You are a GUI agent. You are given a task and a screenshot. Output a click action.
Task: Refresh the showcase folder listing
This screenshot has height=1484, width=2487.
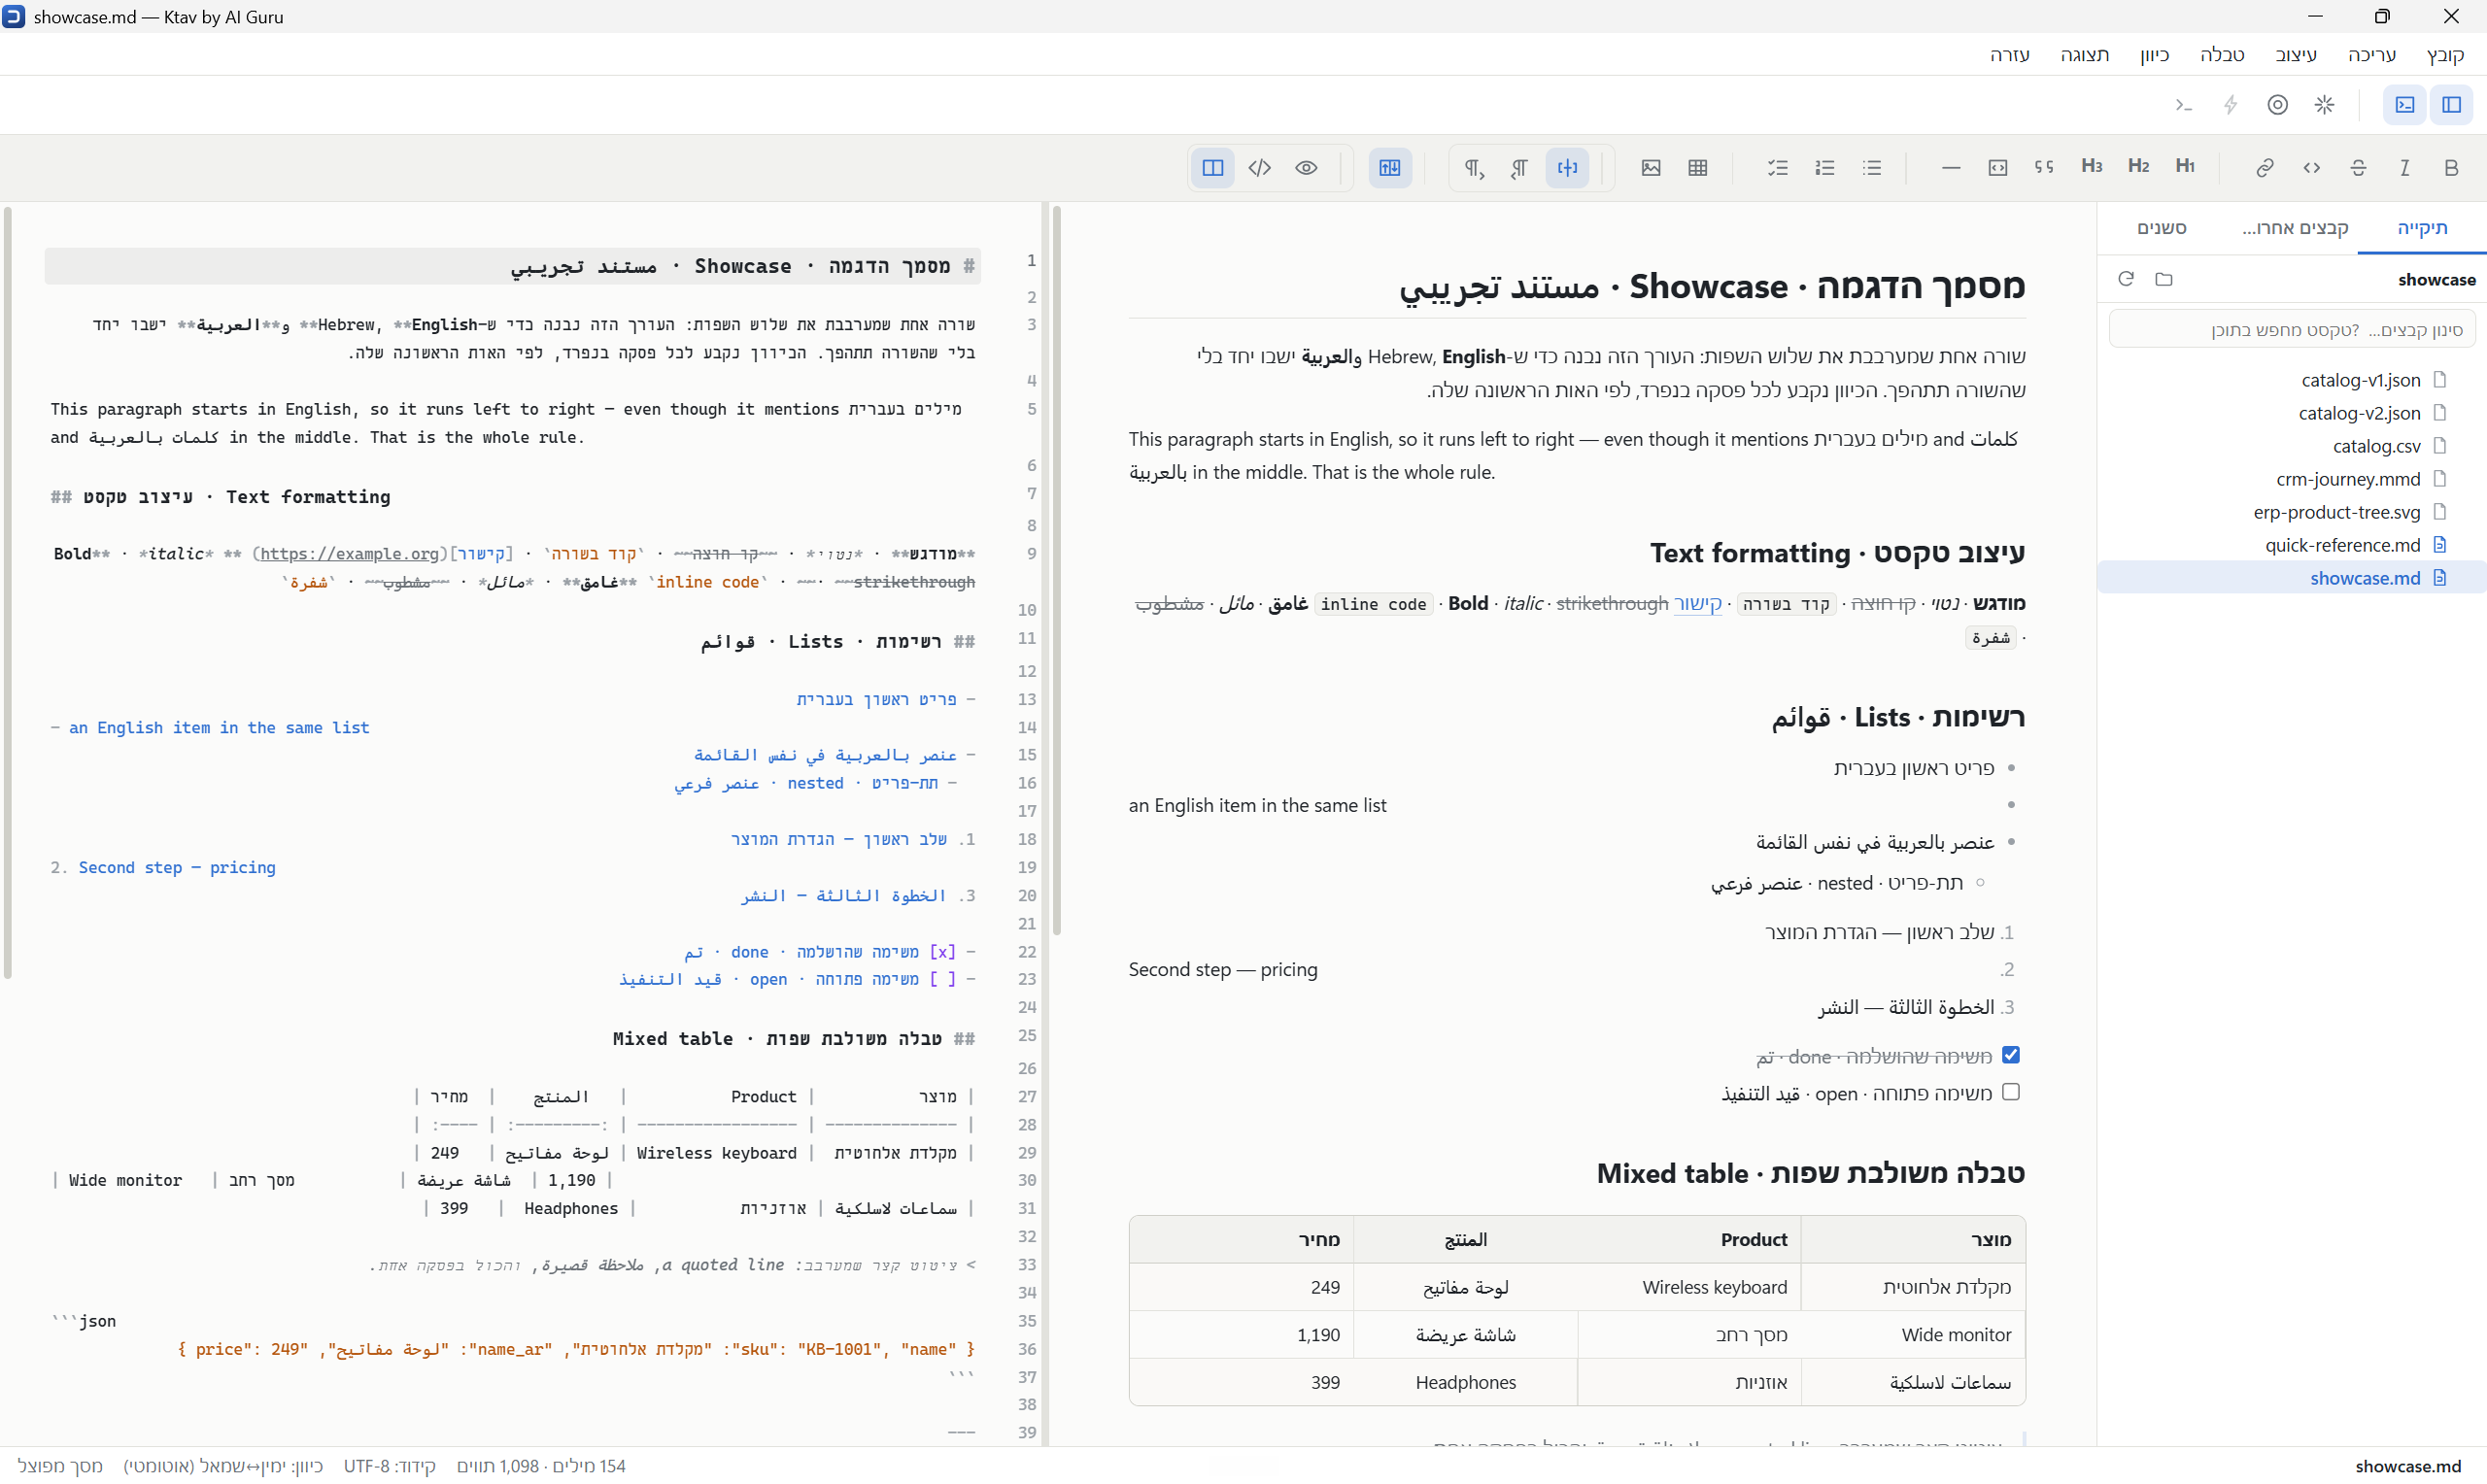(2126, 279)
